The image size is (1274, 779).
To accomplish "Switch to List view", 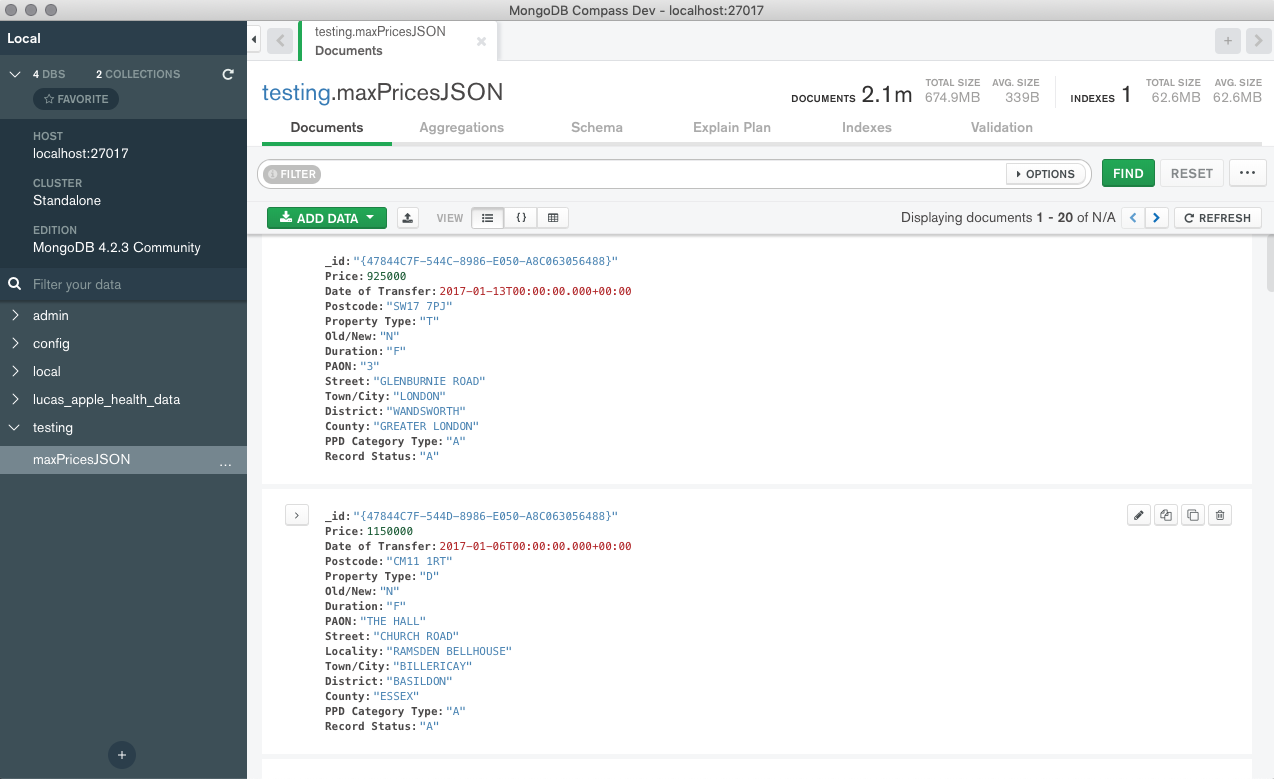I will coord(487,218).
